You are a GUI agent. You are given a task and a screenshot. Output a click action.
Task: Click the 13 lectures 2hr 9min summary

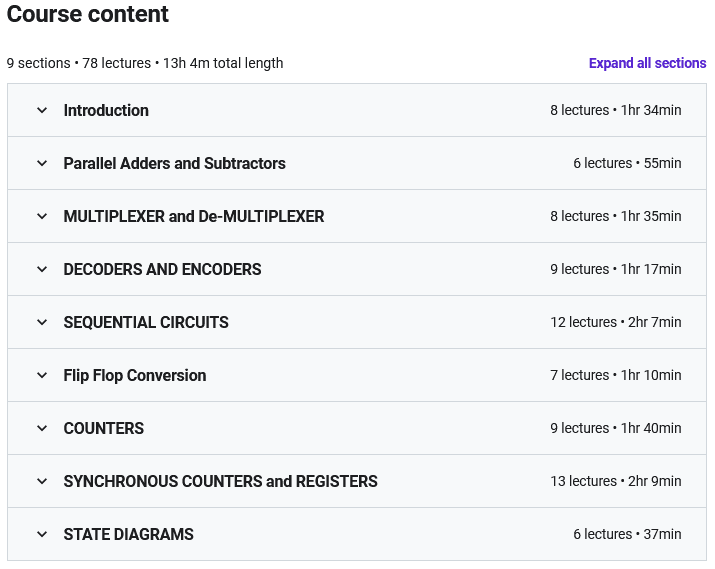click(616, 481)
